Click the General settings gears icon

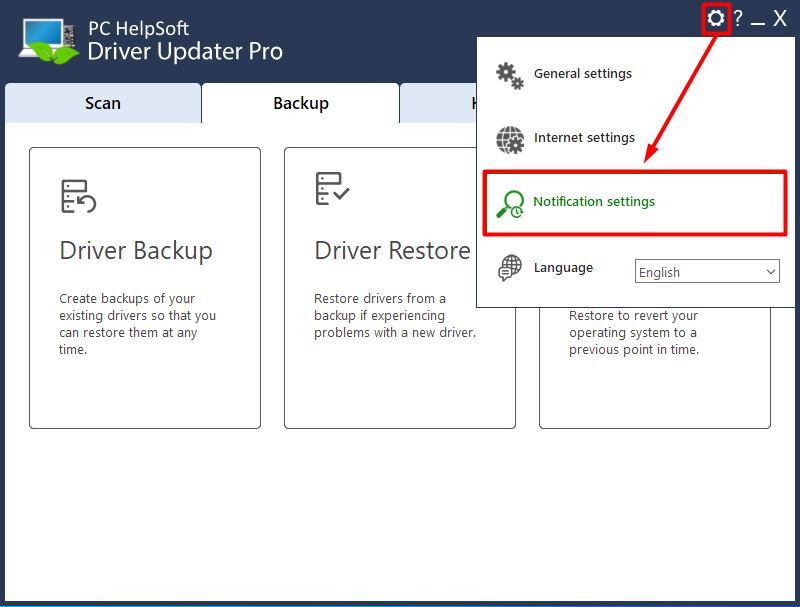[510, 75]
